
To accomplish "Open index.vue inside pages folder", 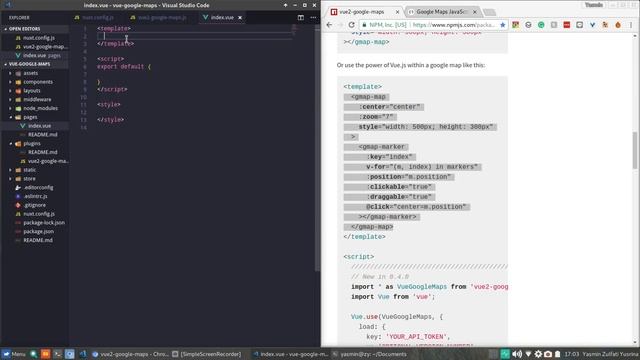I will click(39, 126).
